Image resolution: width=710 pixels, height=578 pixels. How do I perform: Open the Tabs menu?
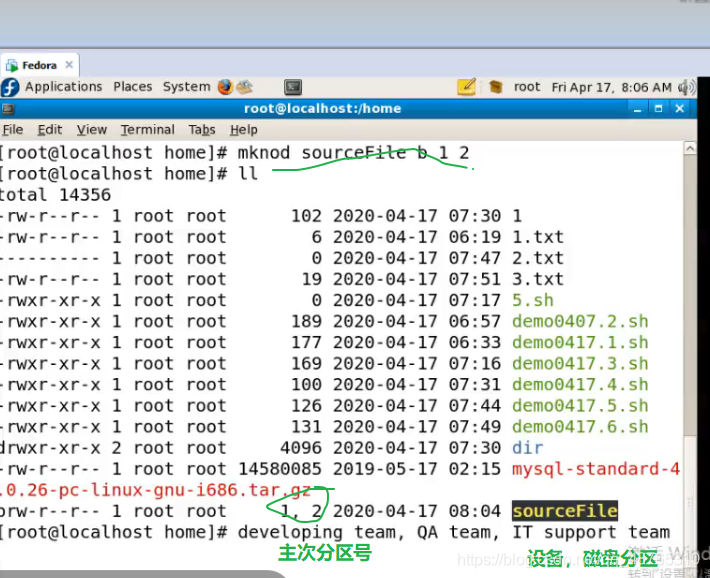202,130
